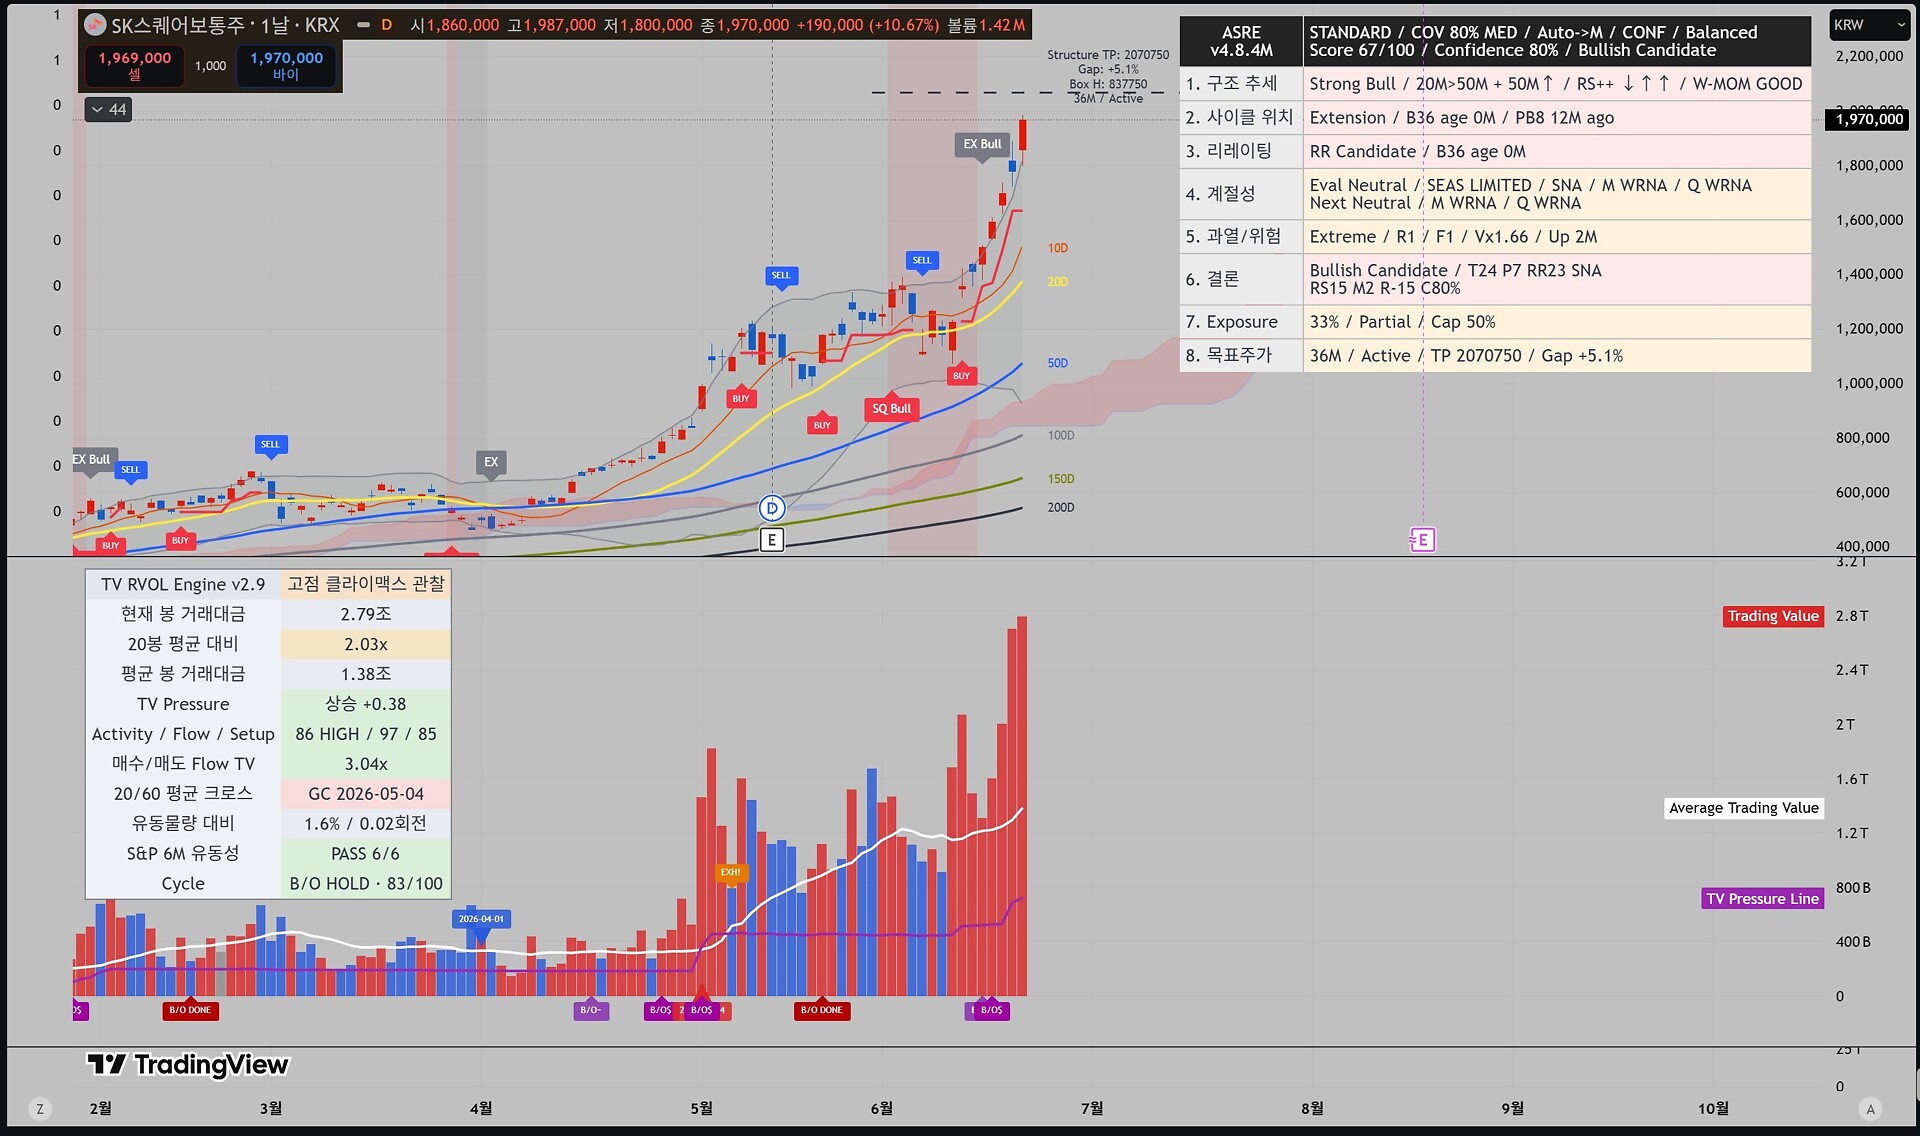Click the blue 2026-04-01 date marker

481,919
